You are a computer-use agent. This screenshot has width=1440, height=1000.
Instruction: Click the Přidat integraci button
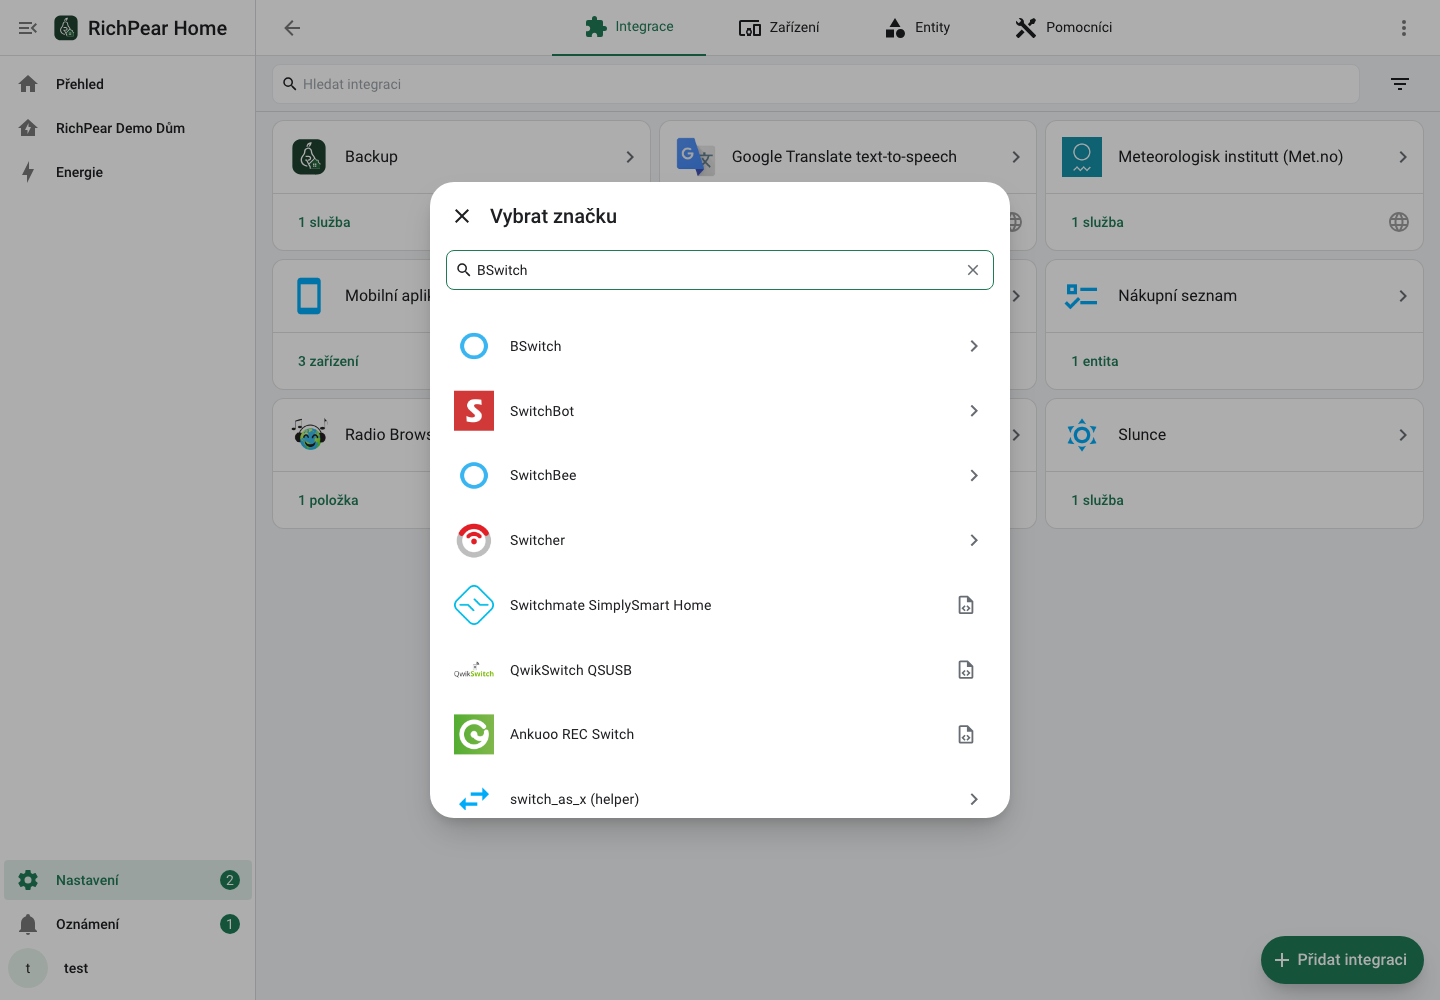pyautogui.click(x=1342, y=960)
